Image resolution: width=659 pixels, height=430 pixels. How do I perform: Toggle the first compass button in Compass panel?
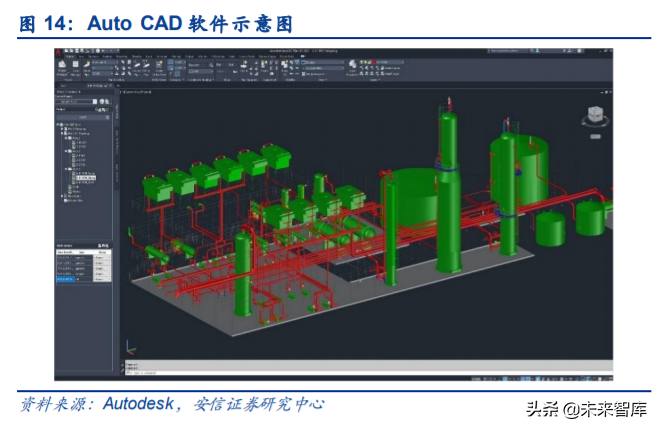click(x=170, y=62)
